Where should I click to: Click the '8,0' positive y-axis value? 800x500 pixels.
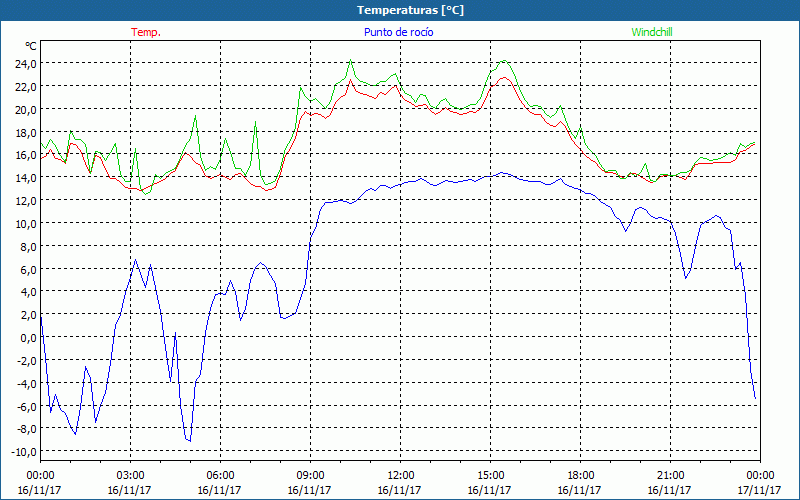click(x=28, y=246)
